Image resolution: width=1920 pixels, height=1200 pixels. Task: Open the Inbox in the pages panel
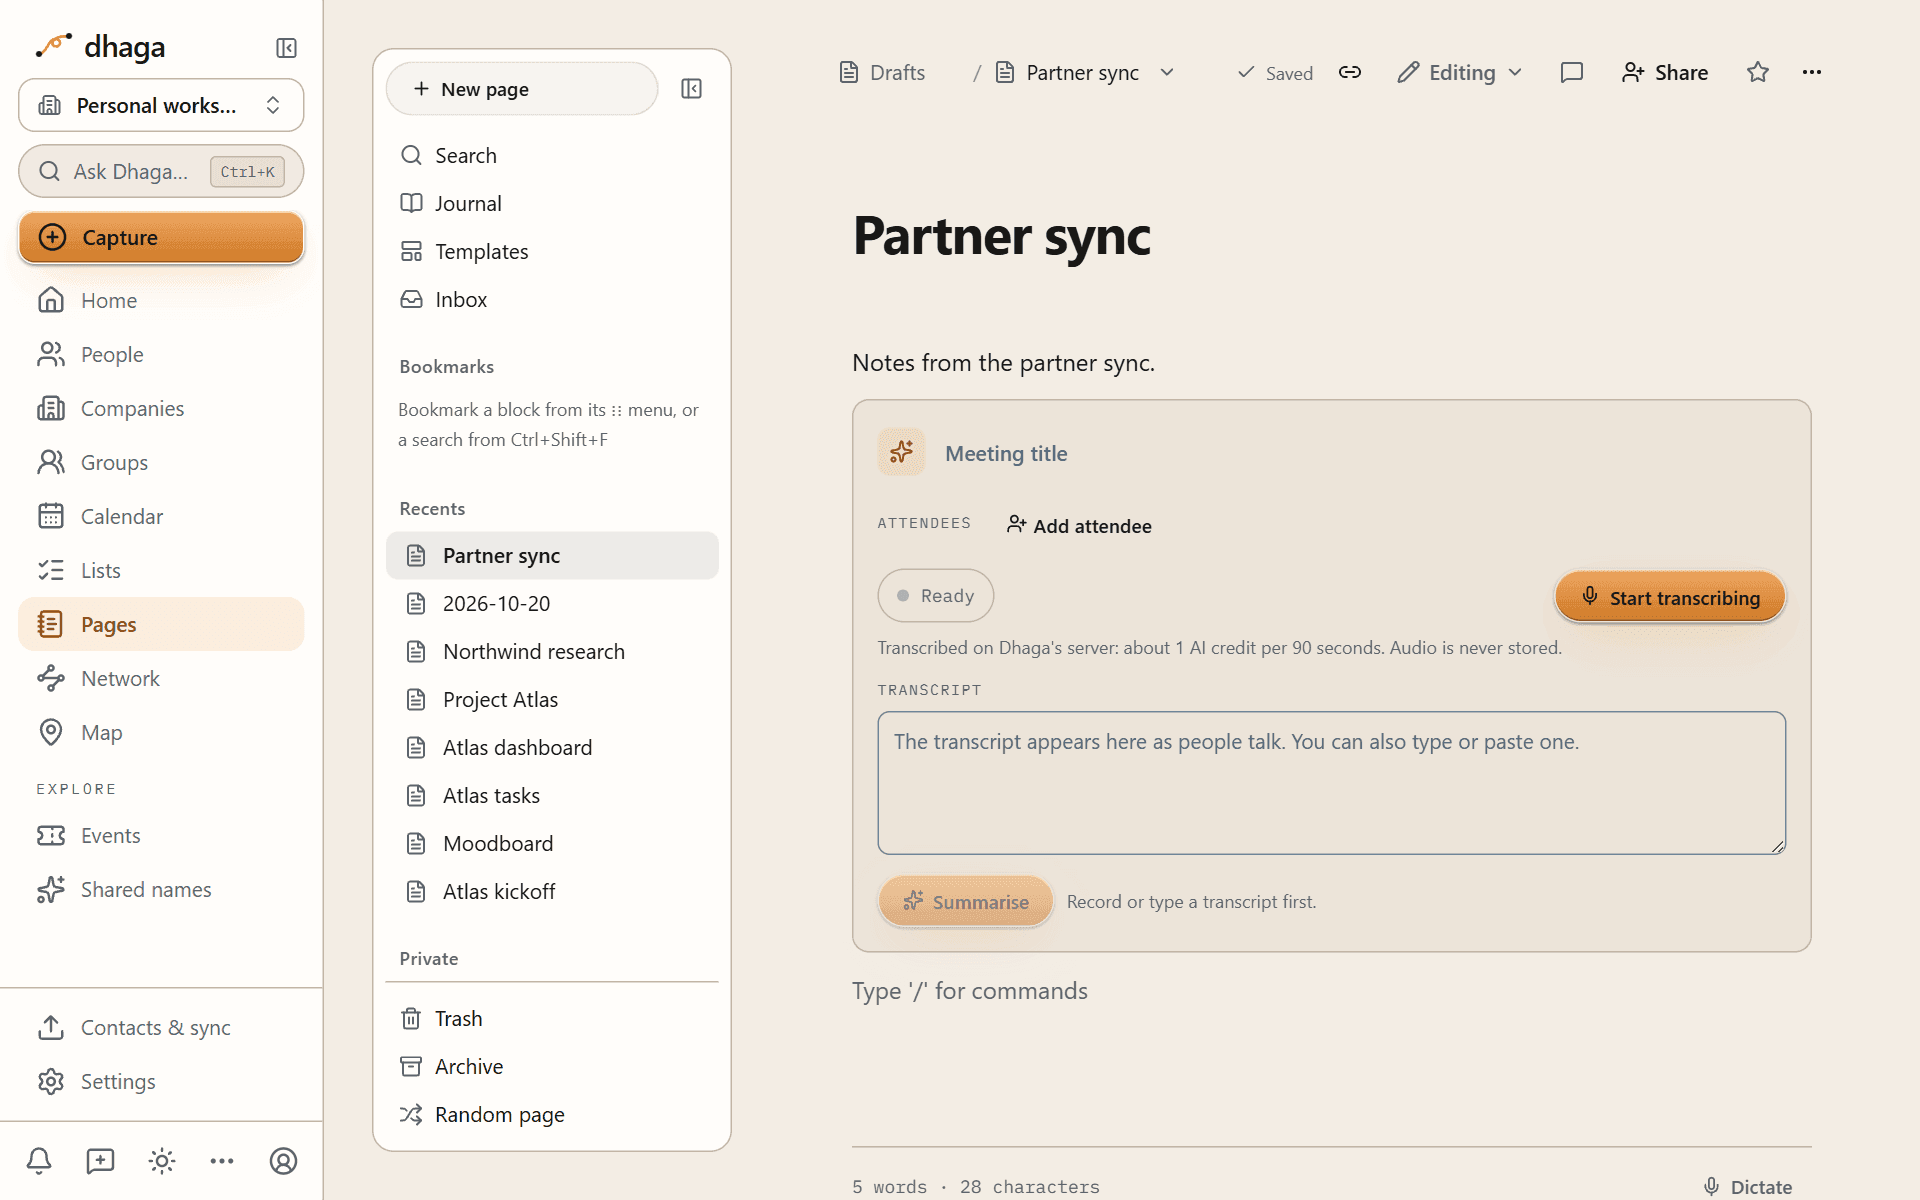[552, 299]
